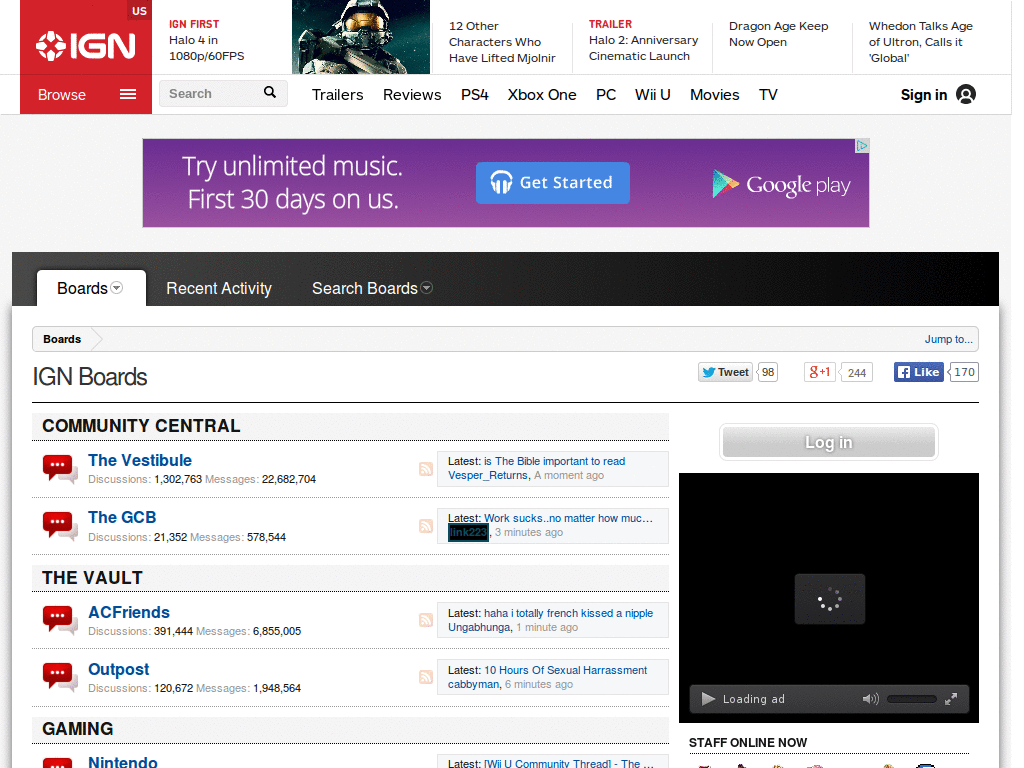The image size is (1024, 768).
Task: Open The Vestibule speech bubble icon
Action: [59, 469]
